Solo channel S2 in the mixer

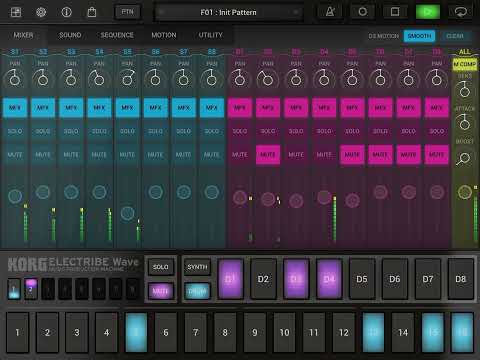43,131
